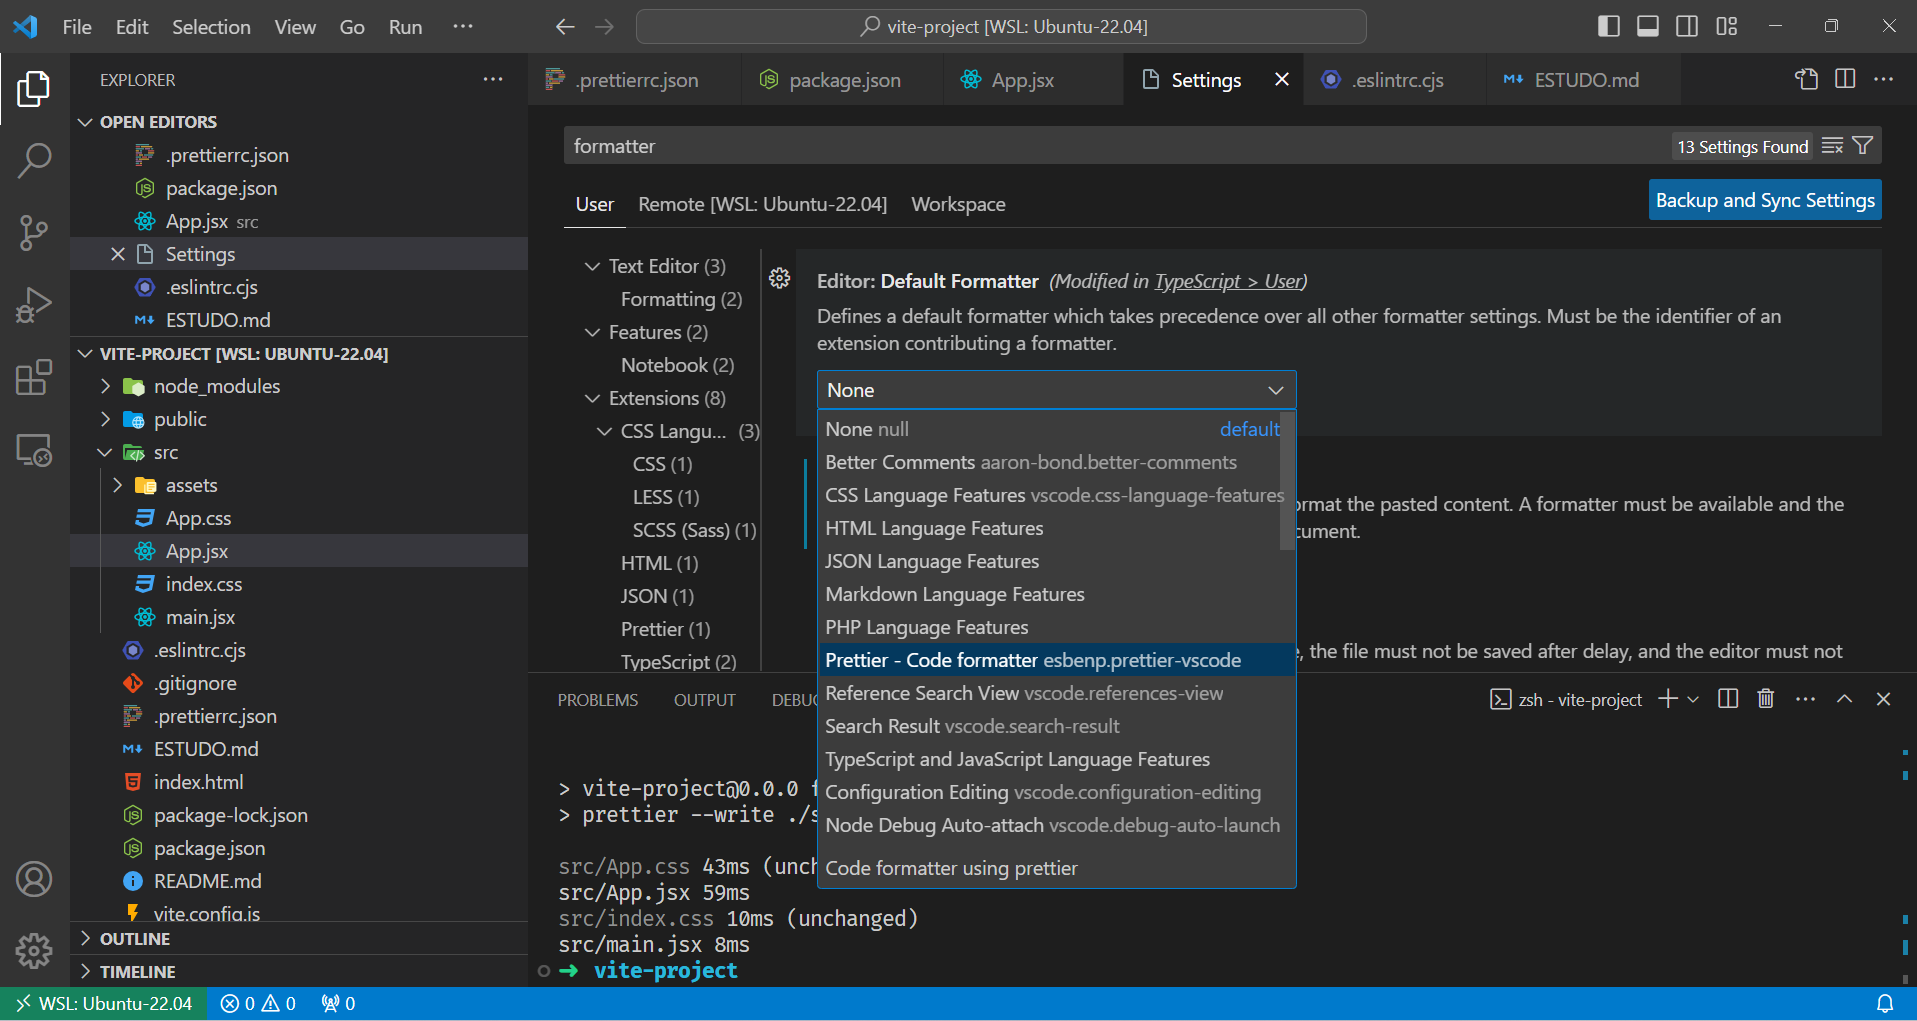Open the Extensions view
The image size is (1917, 1021).
coord(34,378)
